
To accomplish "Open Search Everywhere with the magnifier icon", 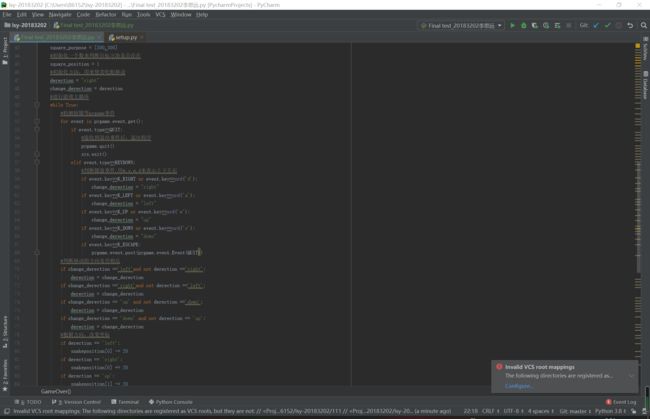I will (x=643, y=25).
